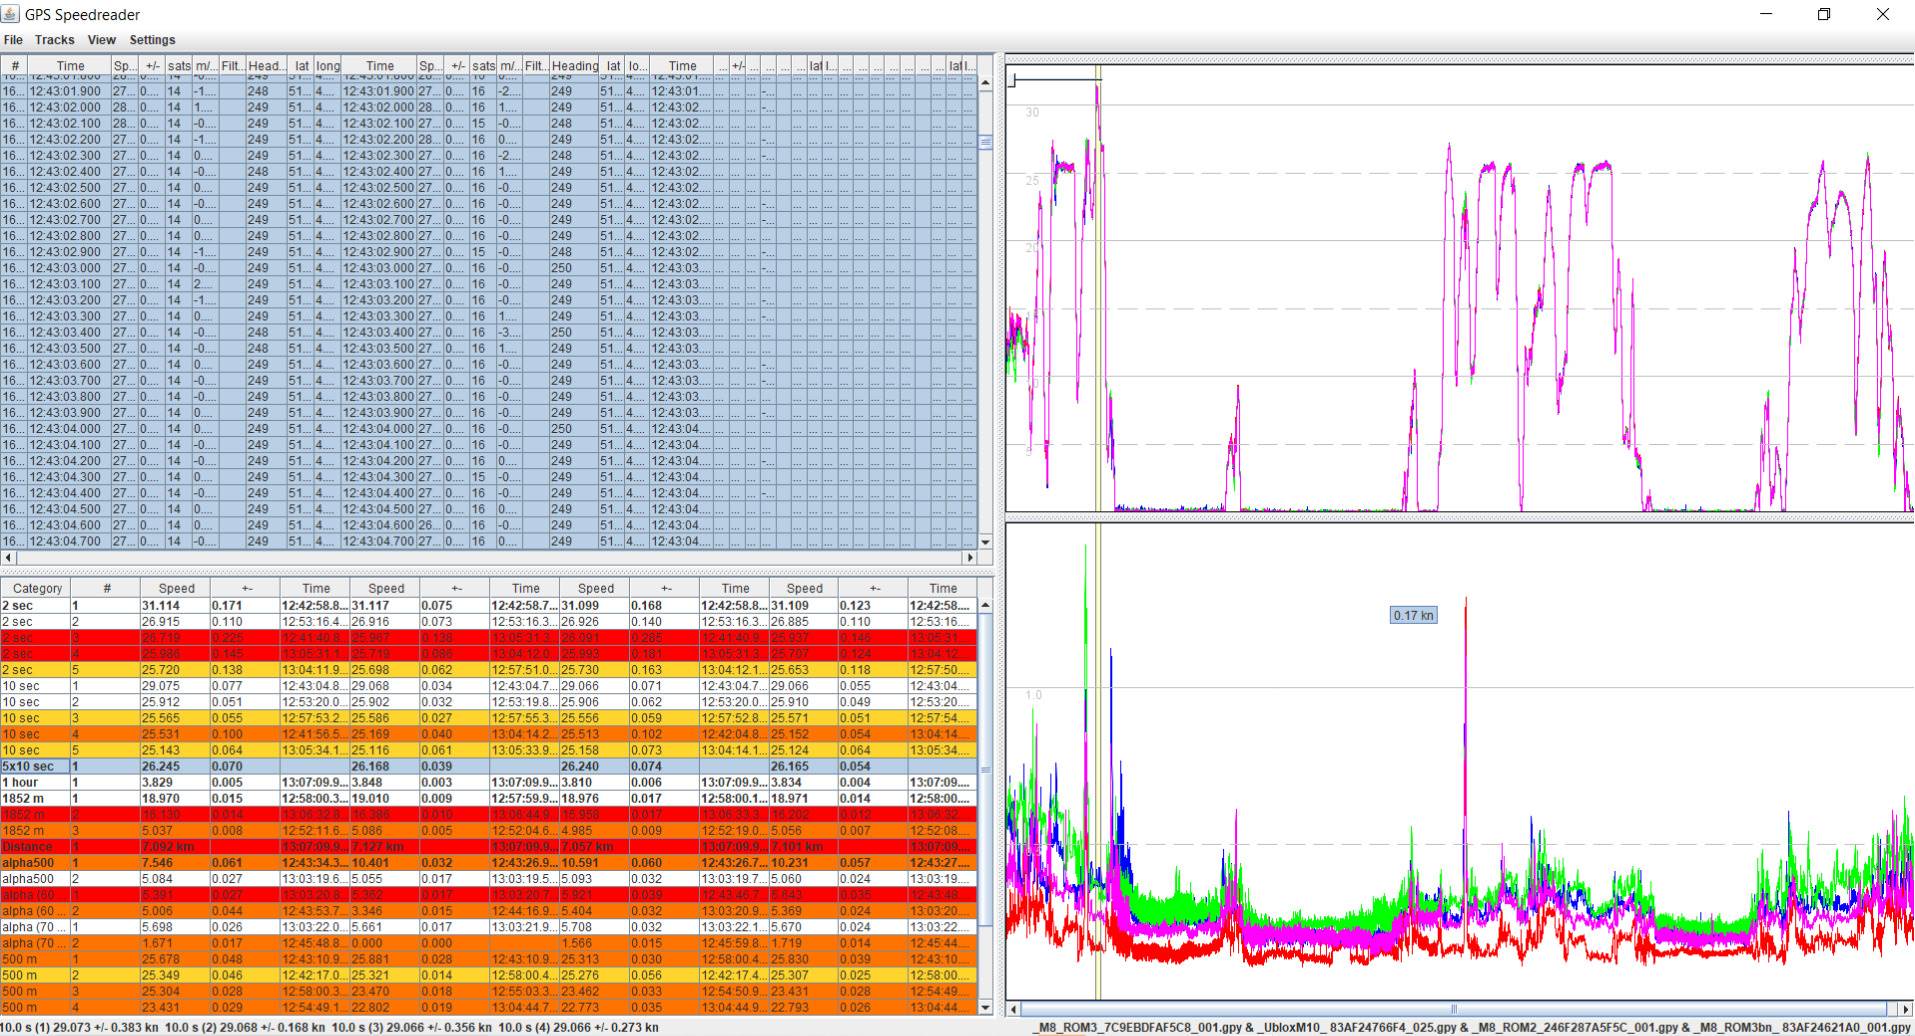Click down arrow of results table scrollbar

(x=985, y=1008)
